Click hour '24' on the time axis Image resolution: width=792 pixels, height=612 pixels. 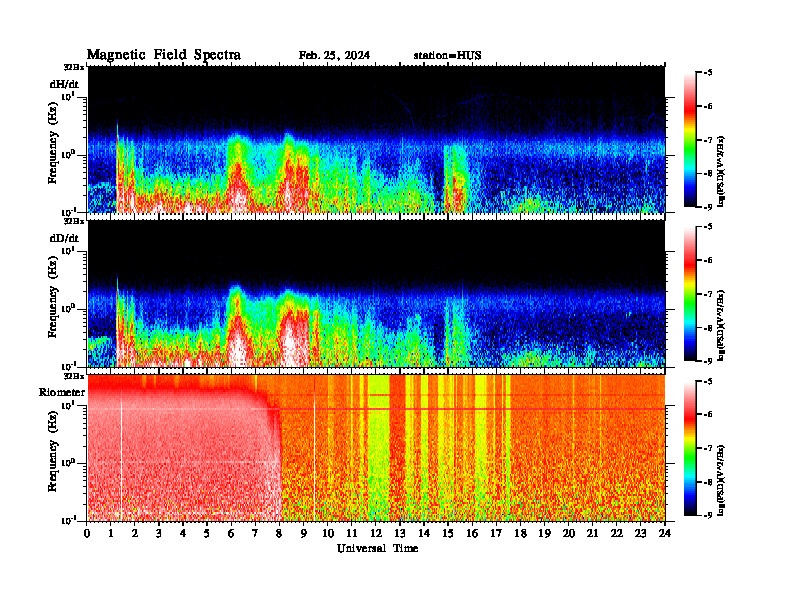pos(665,533)
